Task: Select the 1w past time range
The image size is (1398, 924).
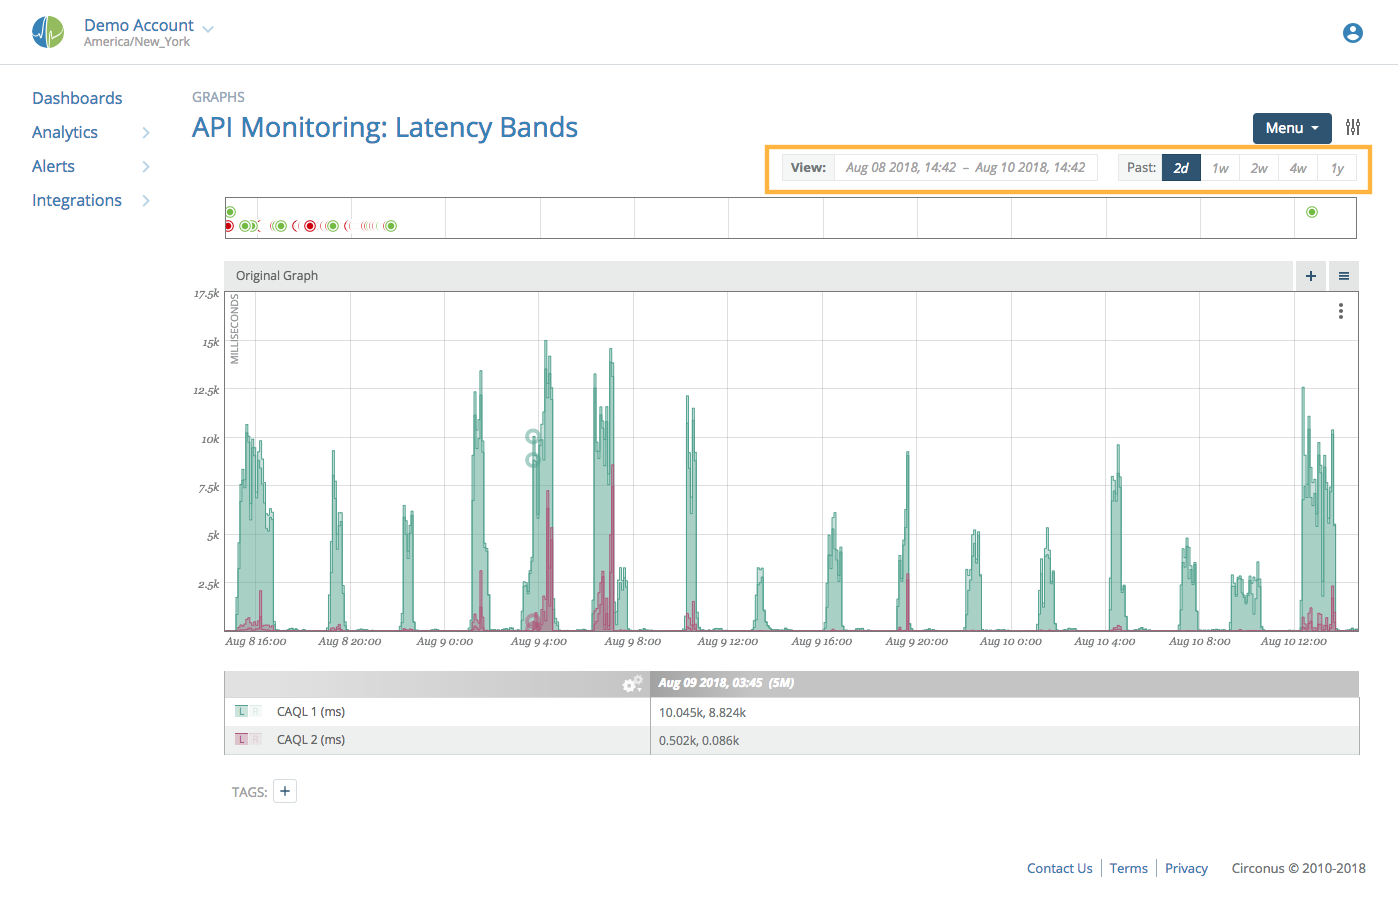Action: tap(1220, 168)
